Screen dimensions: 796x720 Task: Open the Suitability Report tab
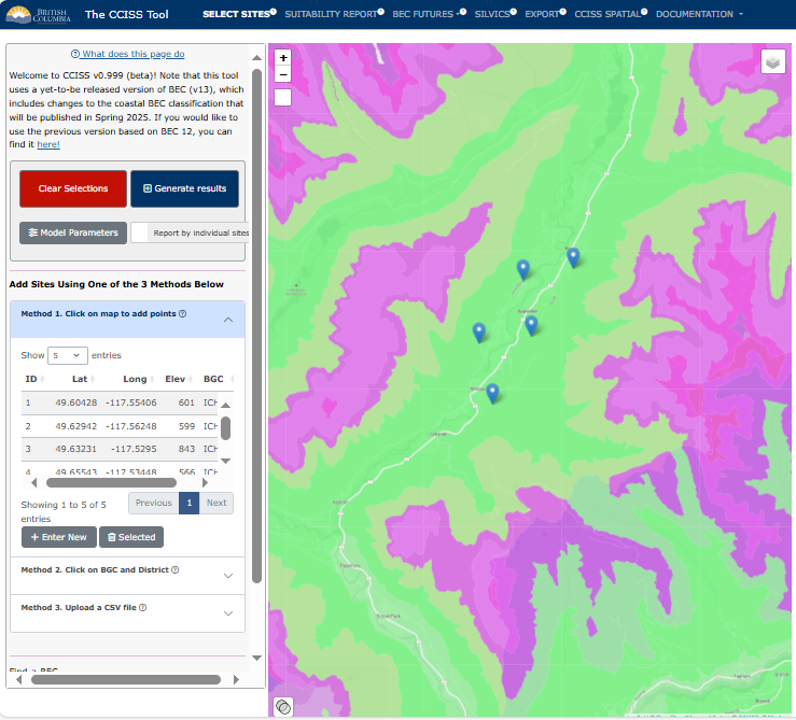click(x=330, y=15)
